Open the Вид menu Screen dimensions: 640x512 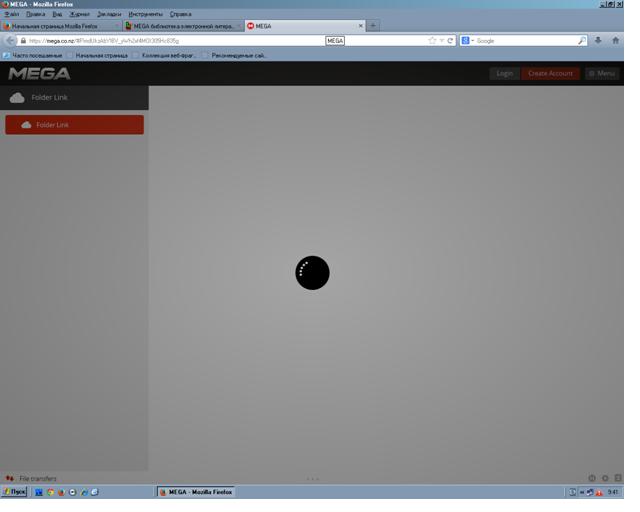click(57, 14)
